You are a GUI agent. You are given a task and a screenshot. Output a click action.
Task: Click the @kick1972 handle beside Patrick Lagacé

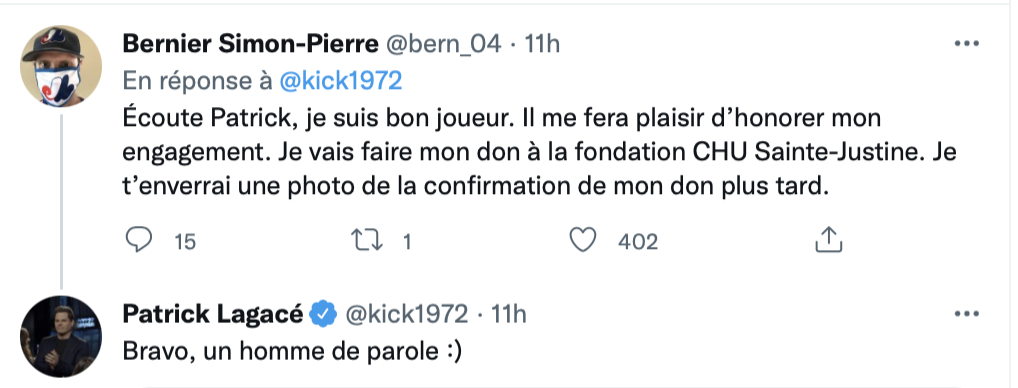click(406, 314)
